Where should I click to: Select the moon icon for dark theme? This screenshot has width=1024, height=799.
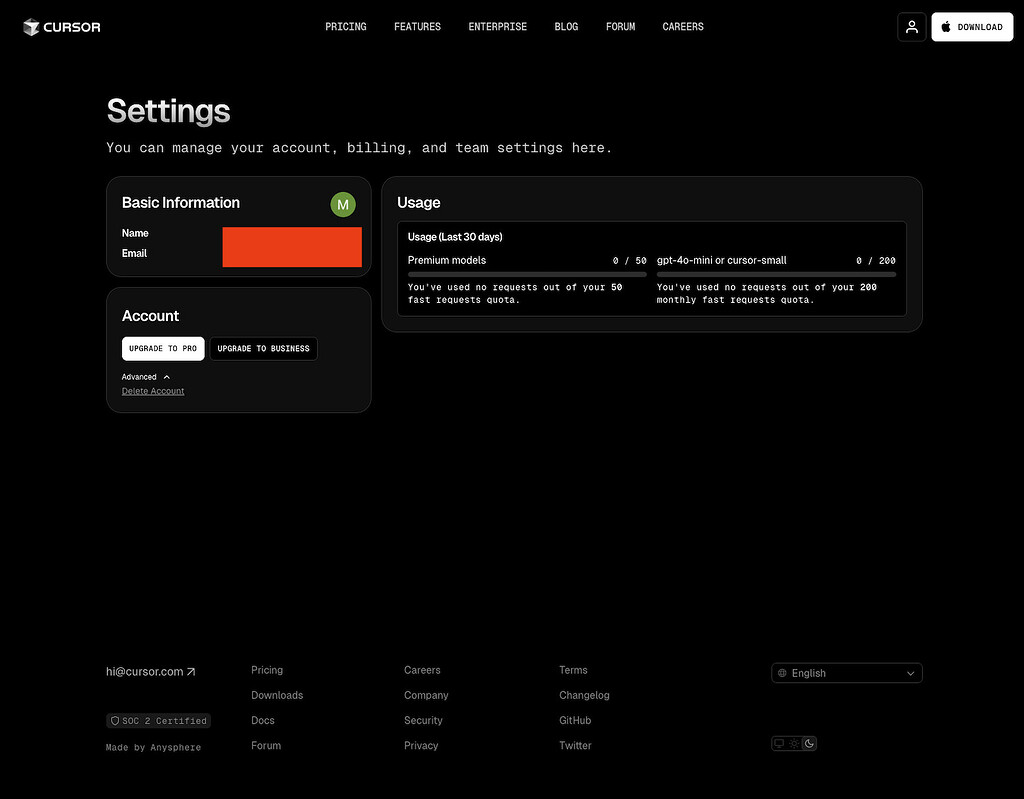tap(809, 743)
